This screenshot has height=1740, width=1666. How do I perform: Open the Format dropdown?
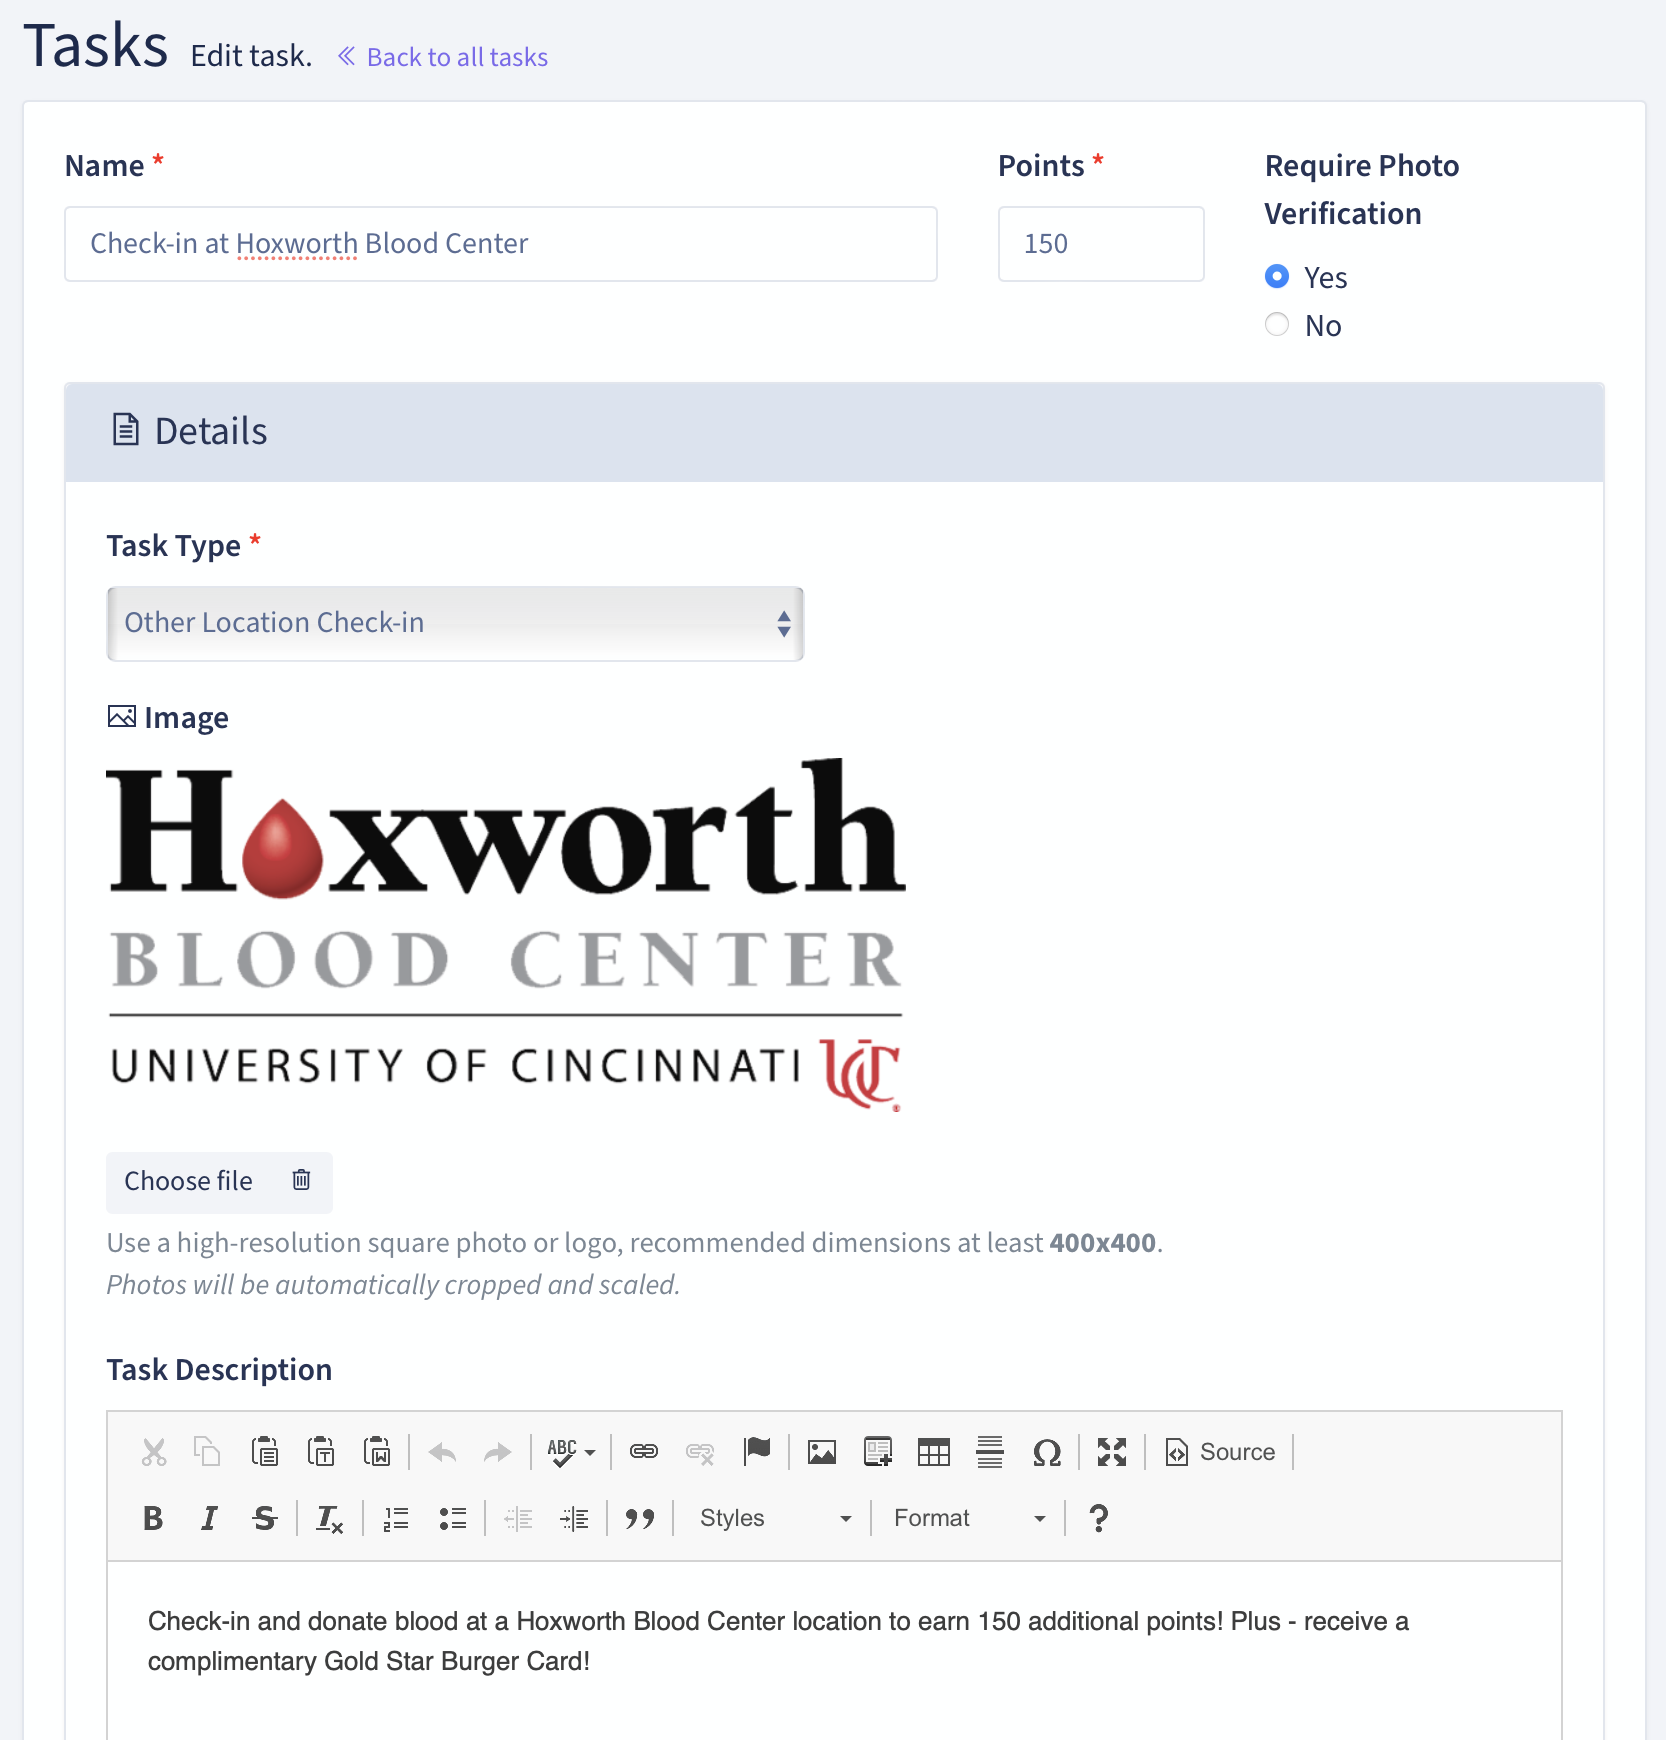(x=969, y=1518)
